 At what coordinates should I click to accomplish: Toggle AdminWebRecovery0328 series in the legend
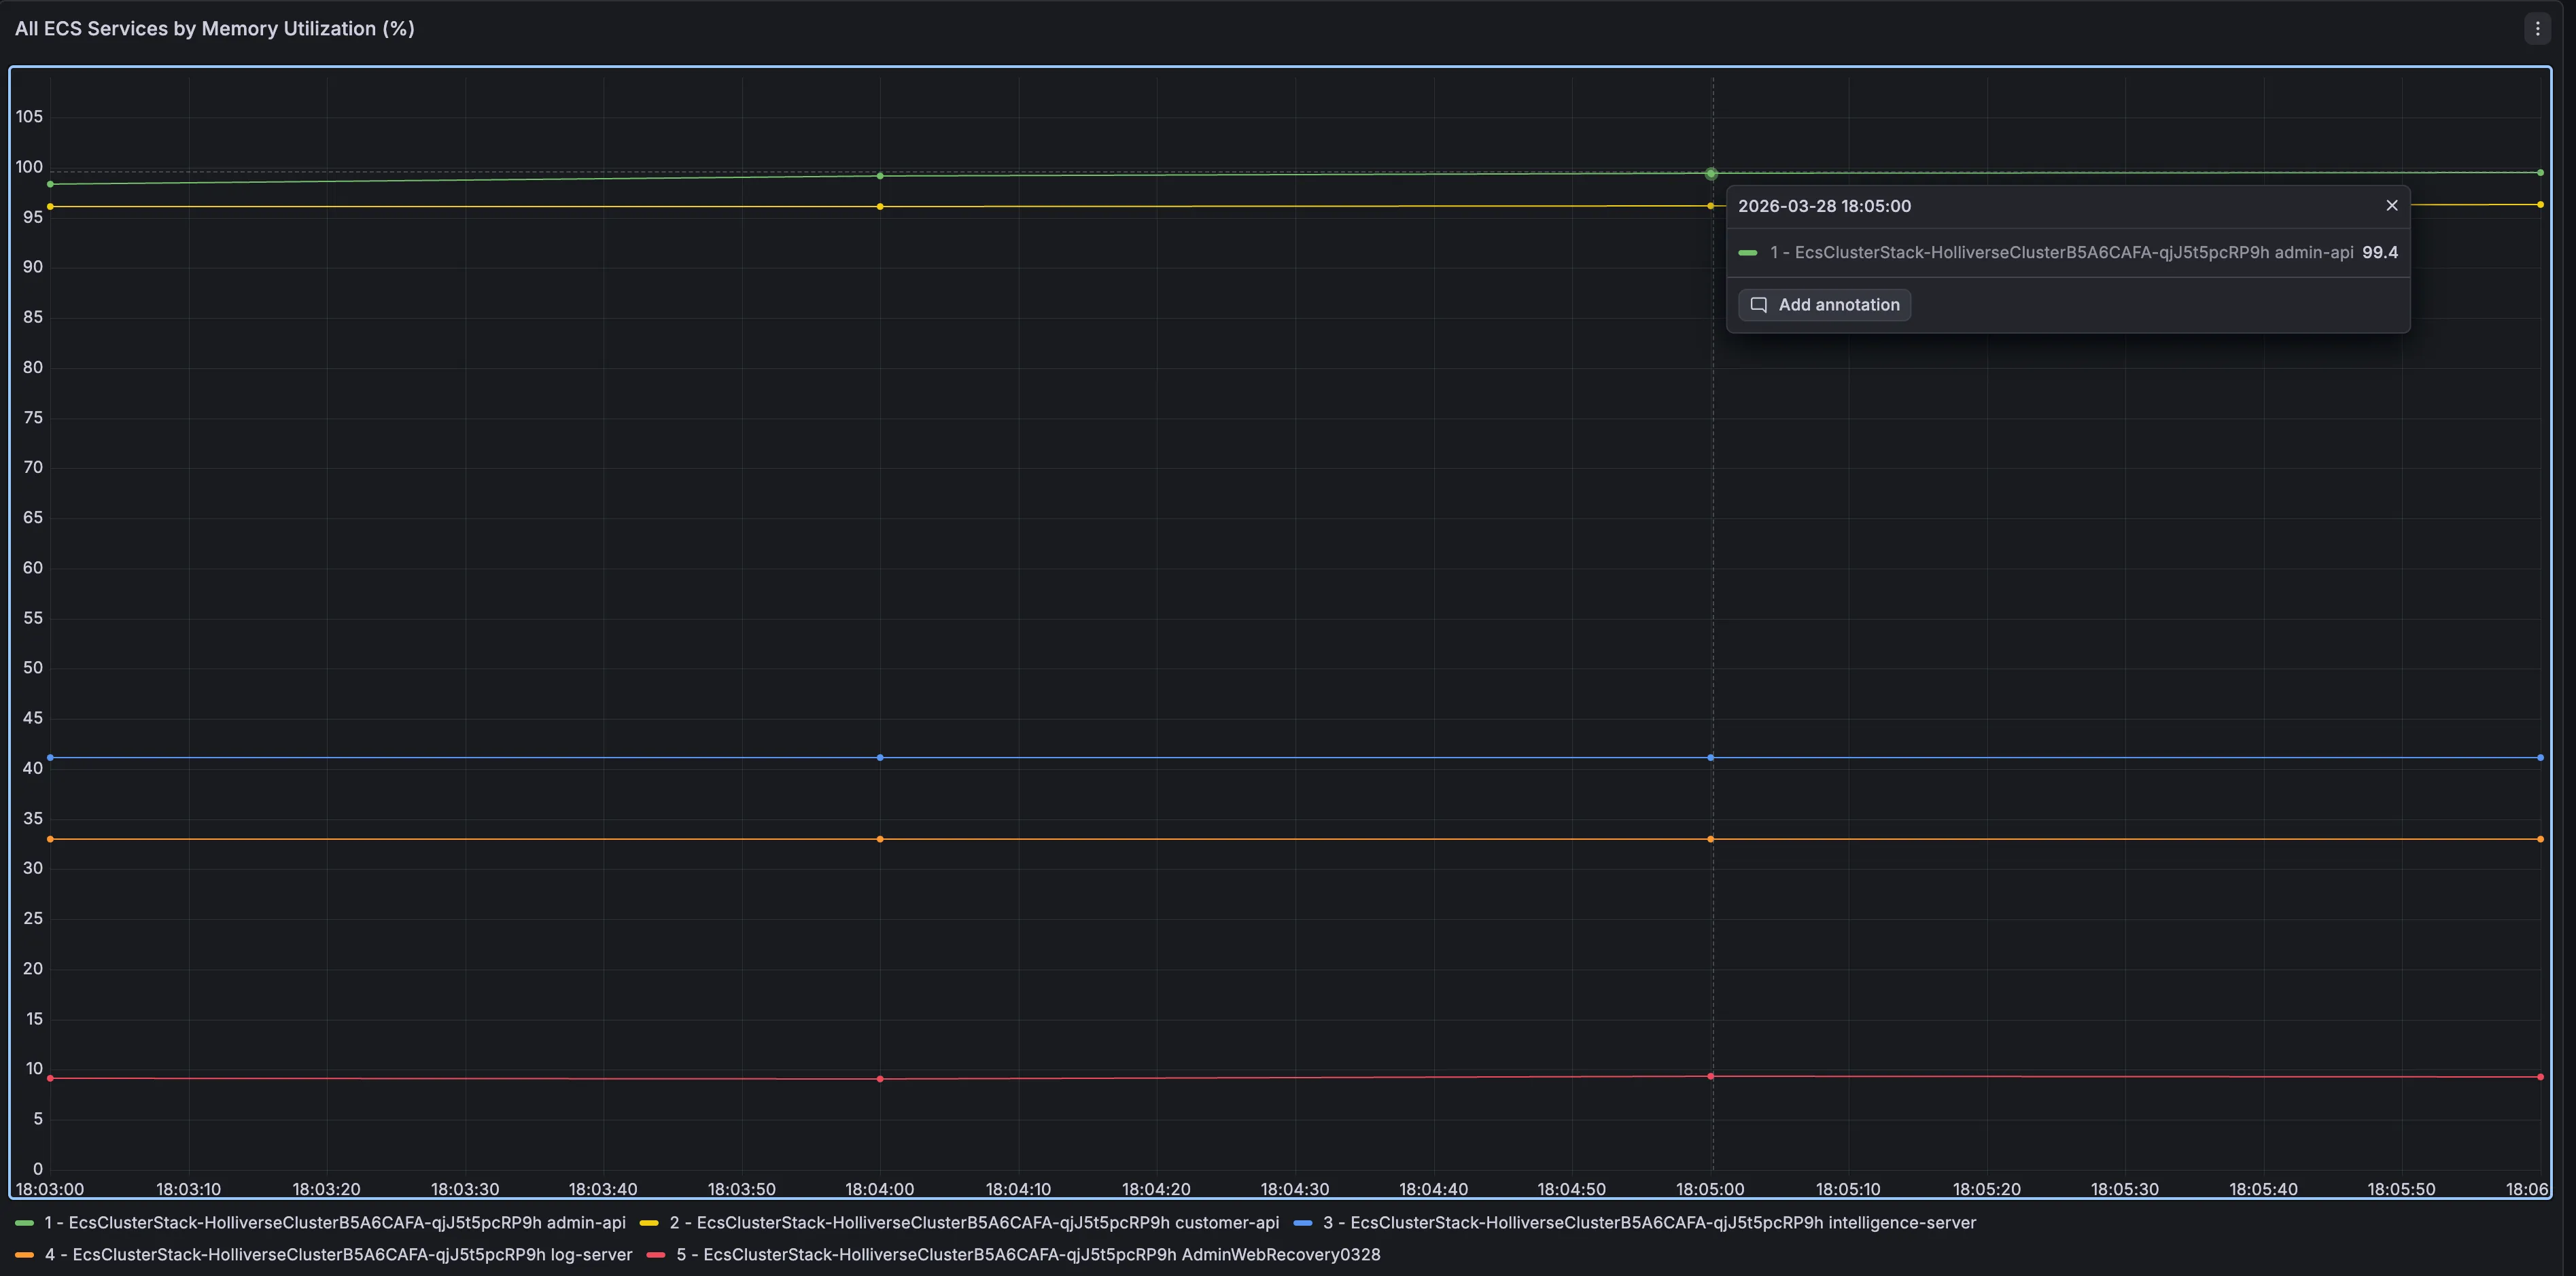coord(1028,1255)
